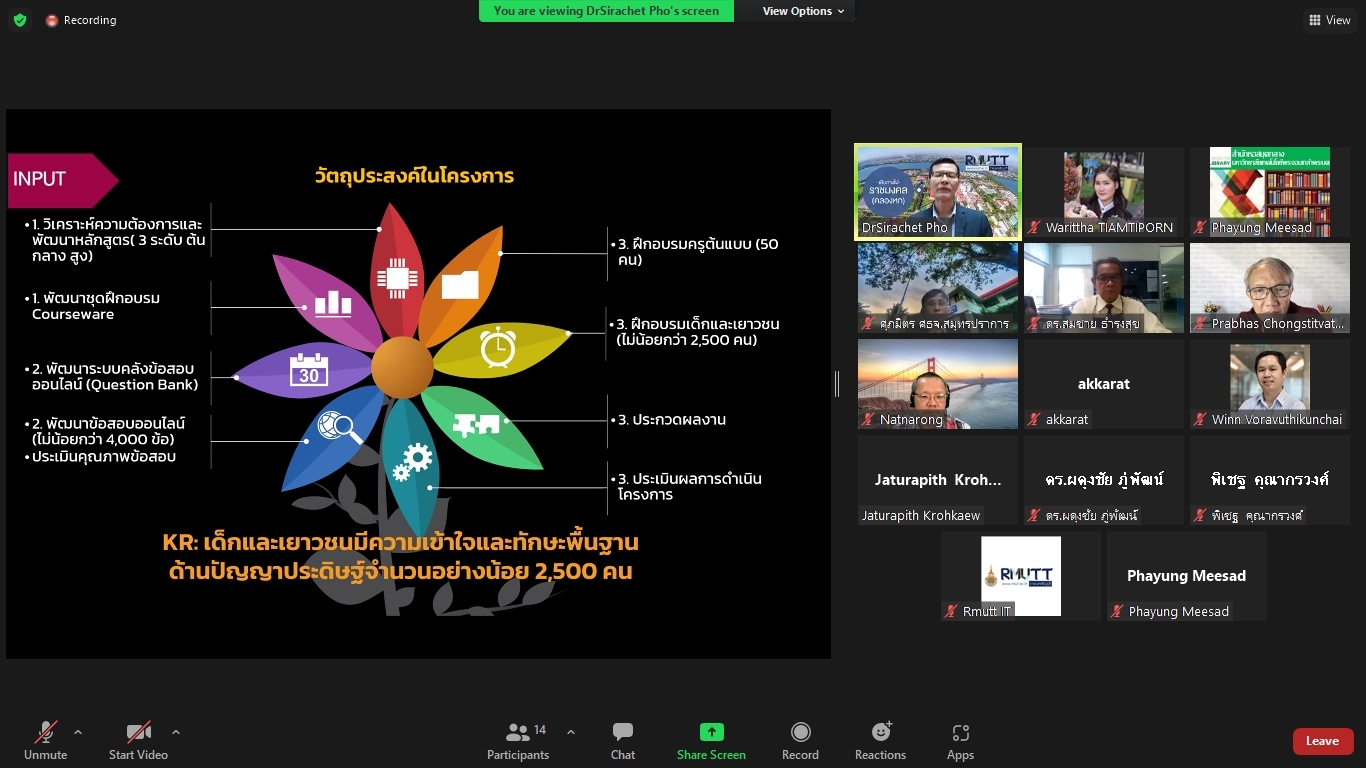
Task: Open the Apps panel
Action: pos(960,741)
